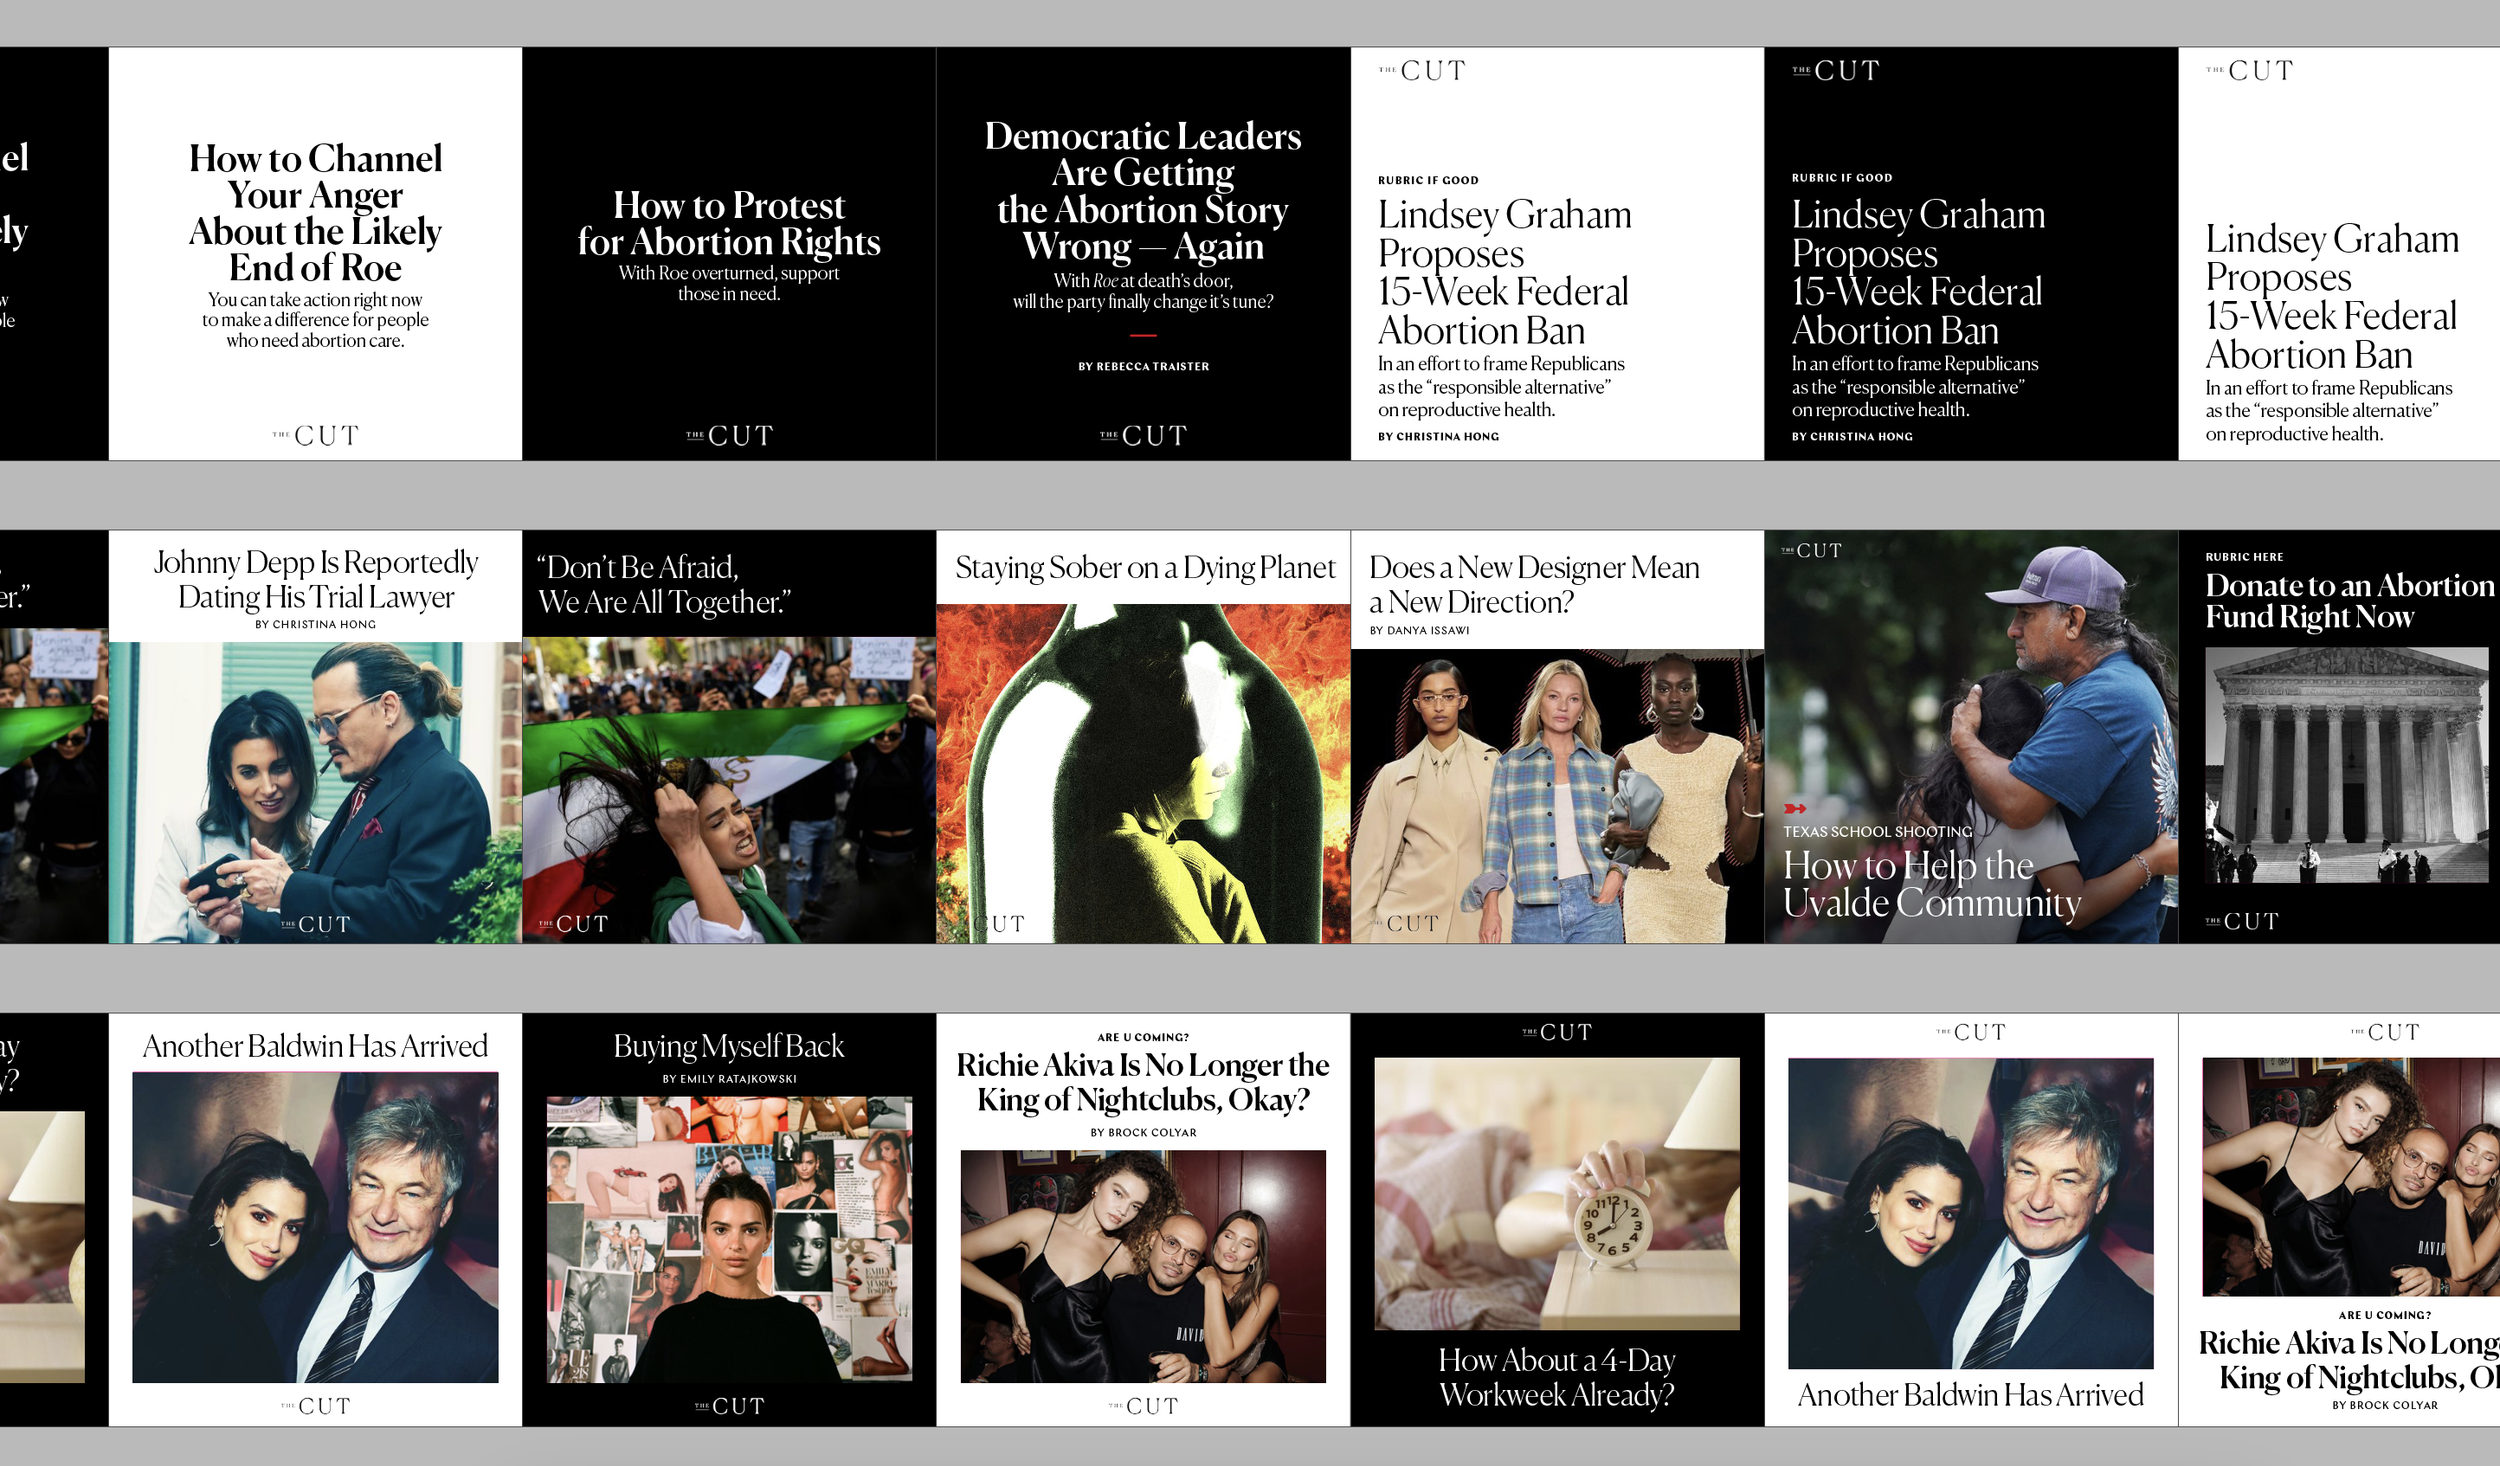Viewport: 2500px width, 1466px height.
Task: Click 'How to Channel Your Anger' headline
Action: [315, 213]
